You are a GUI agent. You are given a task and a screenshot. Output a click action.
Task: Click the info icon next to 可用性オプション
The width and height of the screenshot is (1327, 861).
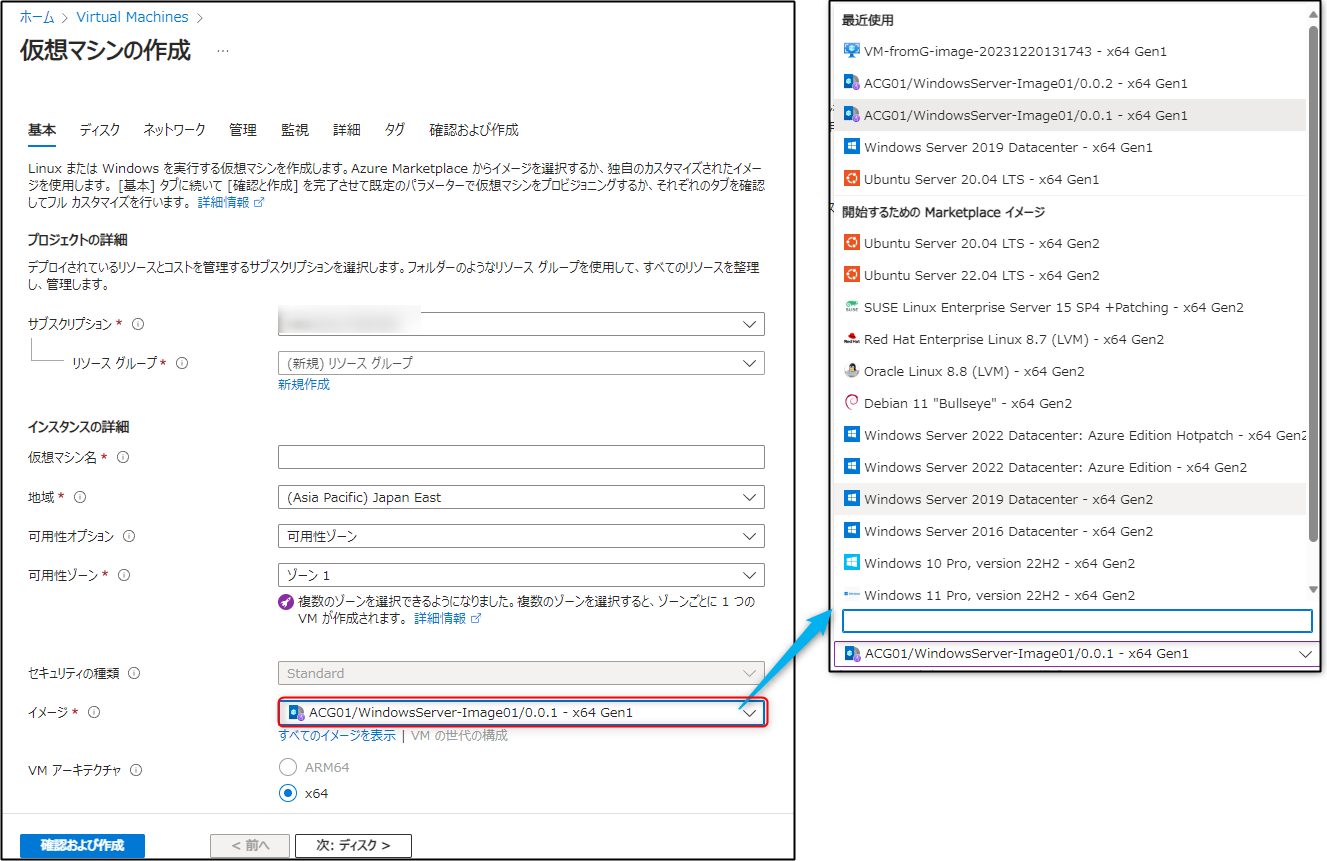130,536
